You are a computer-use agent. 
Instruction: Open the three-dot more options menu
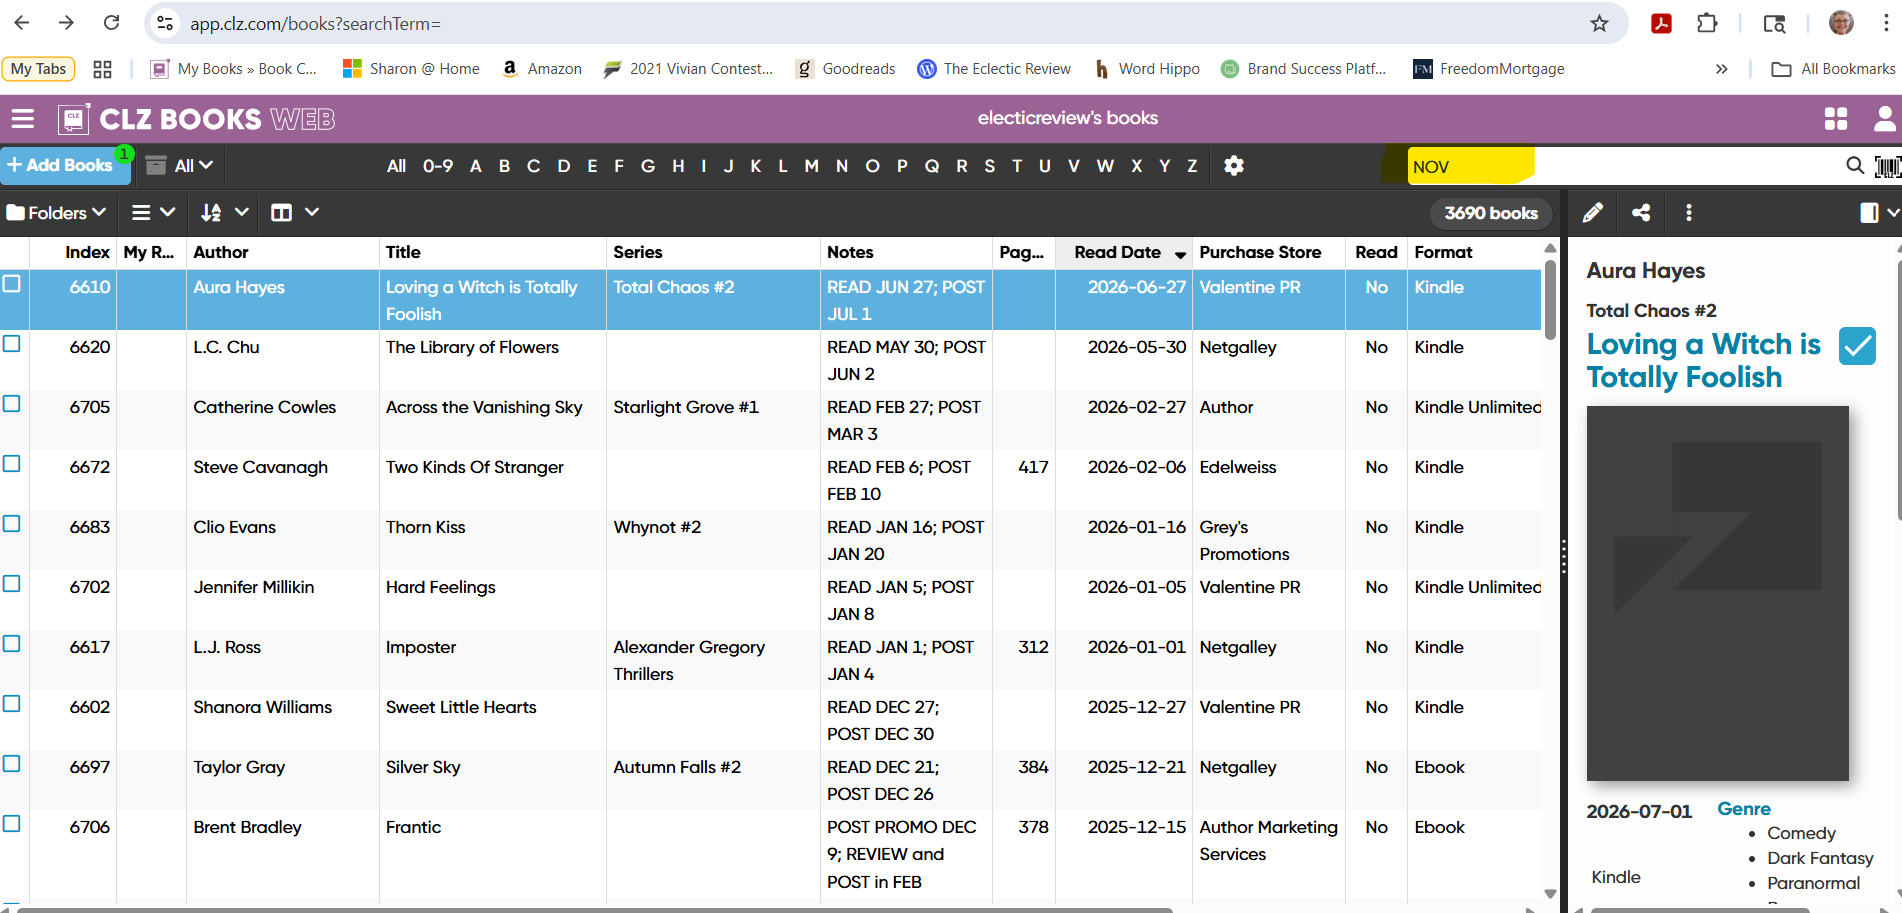(1689, 212)
